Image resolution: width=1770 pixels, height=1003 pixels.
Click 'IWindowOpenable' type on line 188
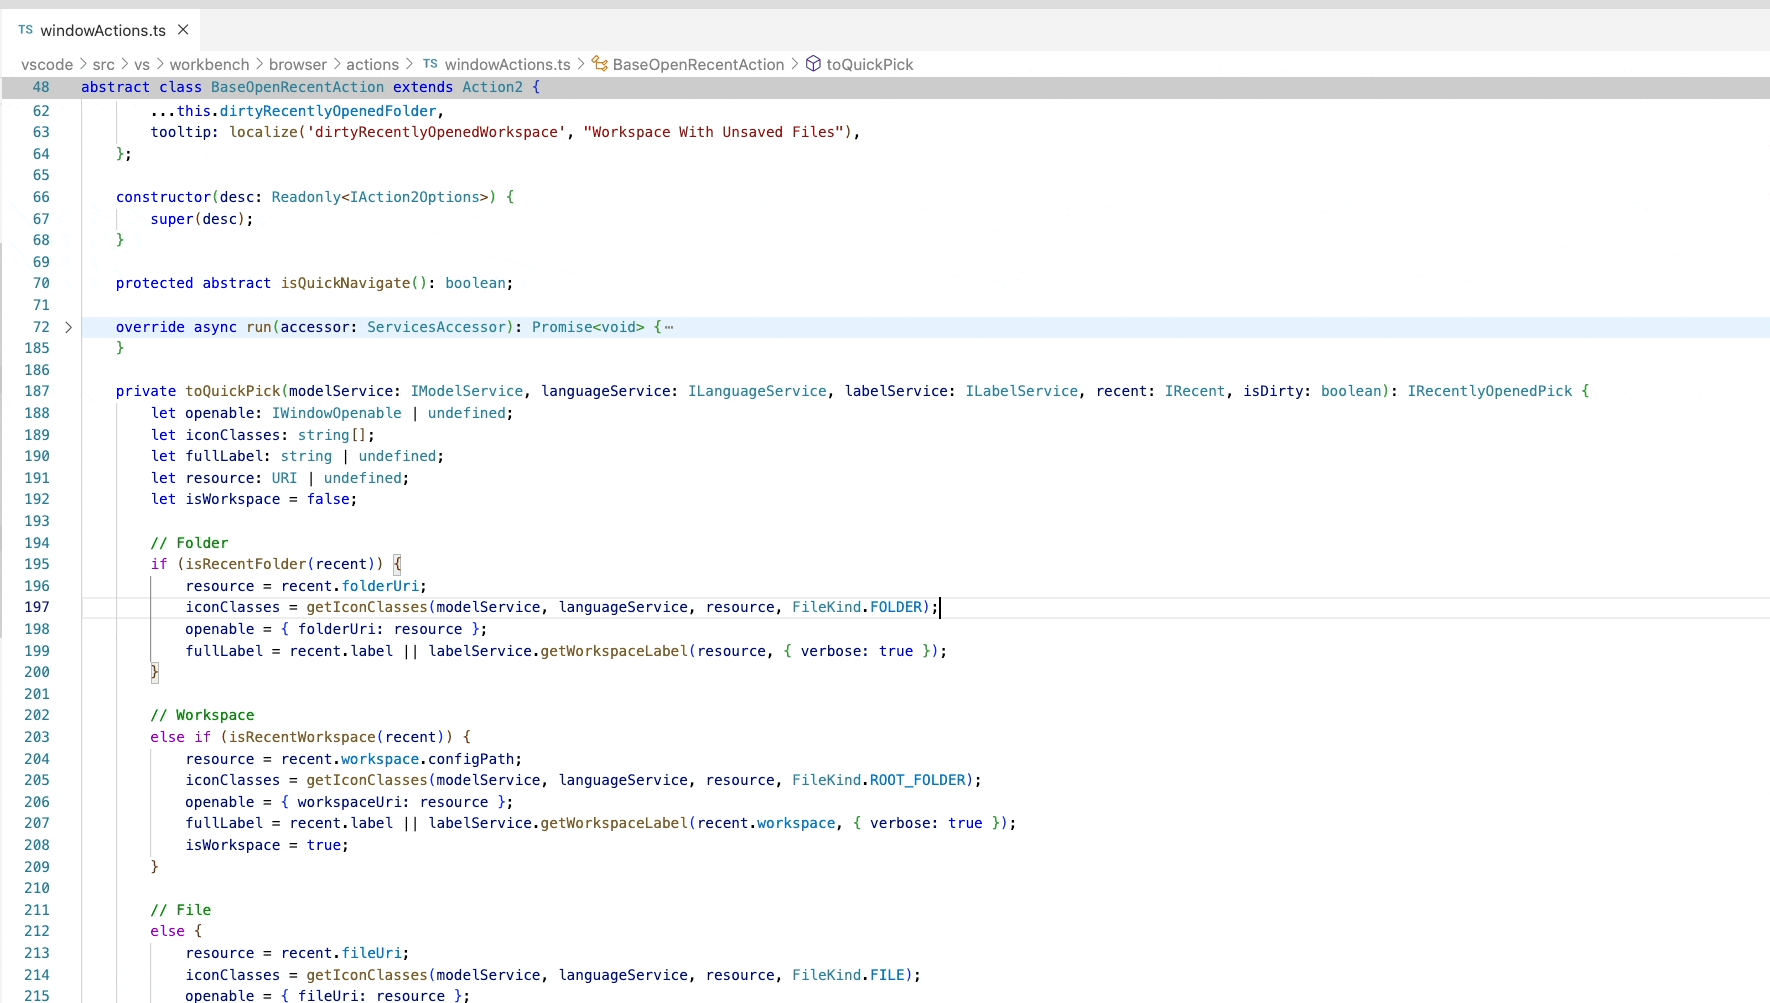coord(337,413)
